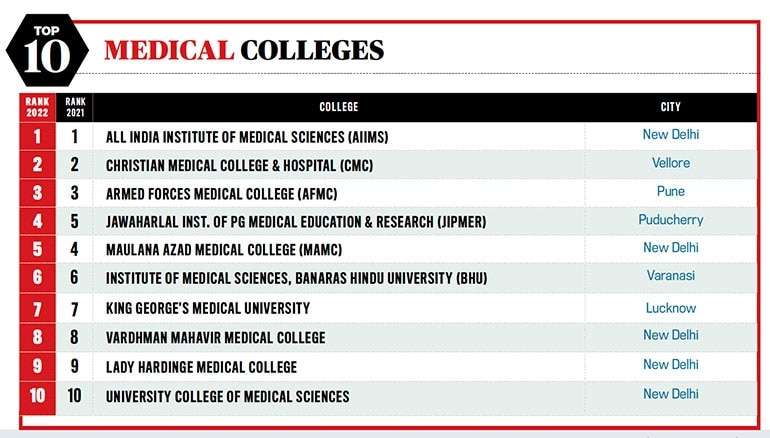770x438 pixels.
Task: Open the Banaras Hindu University entry
Action: [x=298, y=277]
